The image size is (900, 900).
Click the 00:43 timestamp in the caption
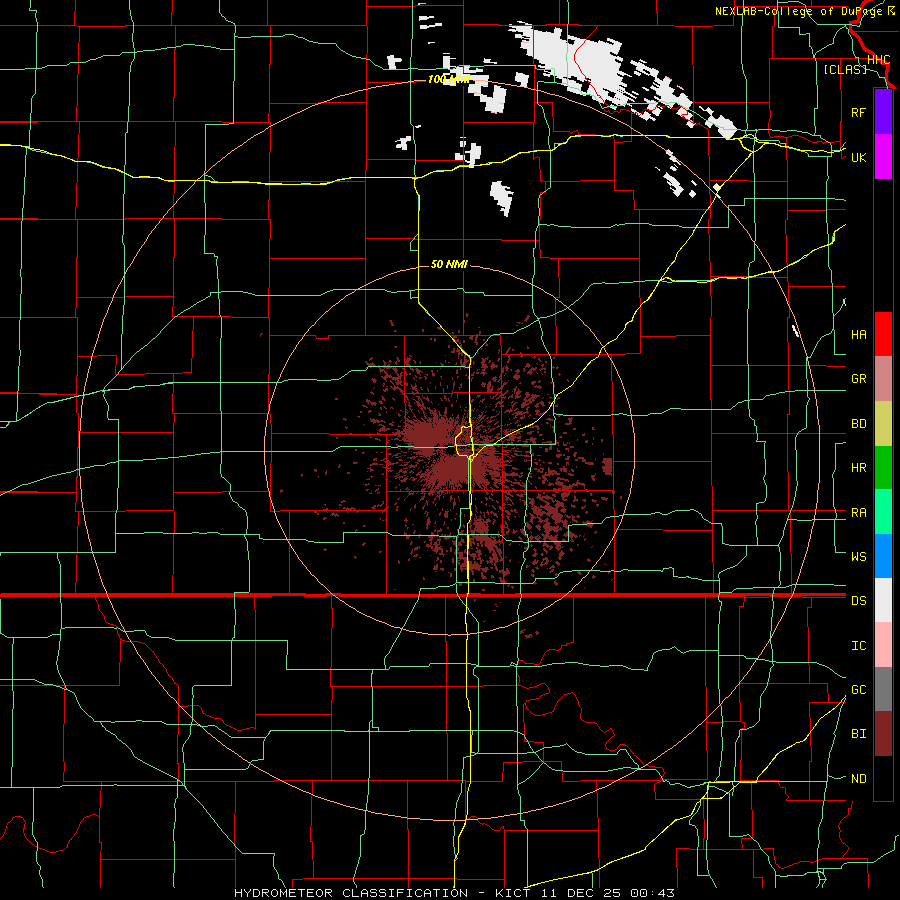[652, 893]
